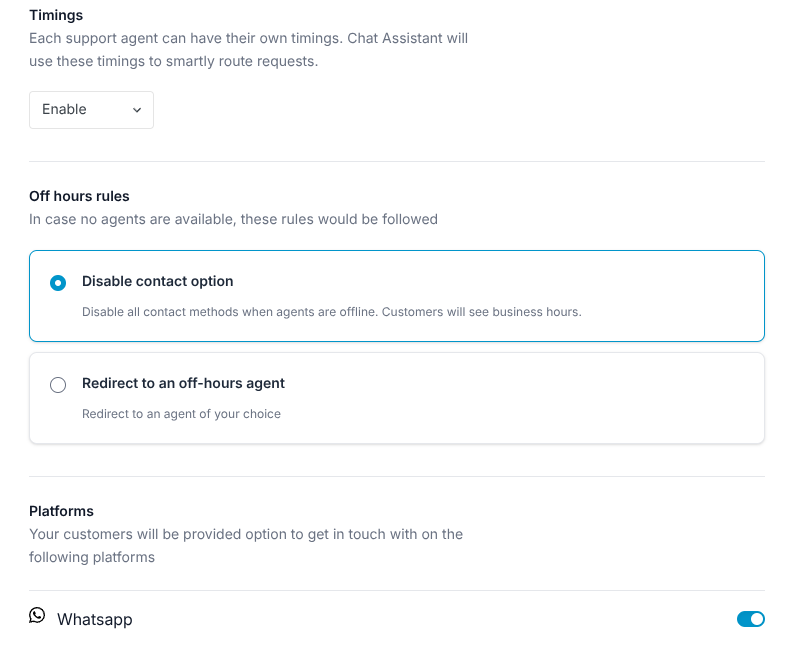Click the Whatsapp platform label
Viewport: 791px width, 658px height.
(94, 620)
